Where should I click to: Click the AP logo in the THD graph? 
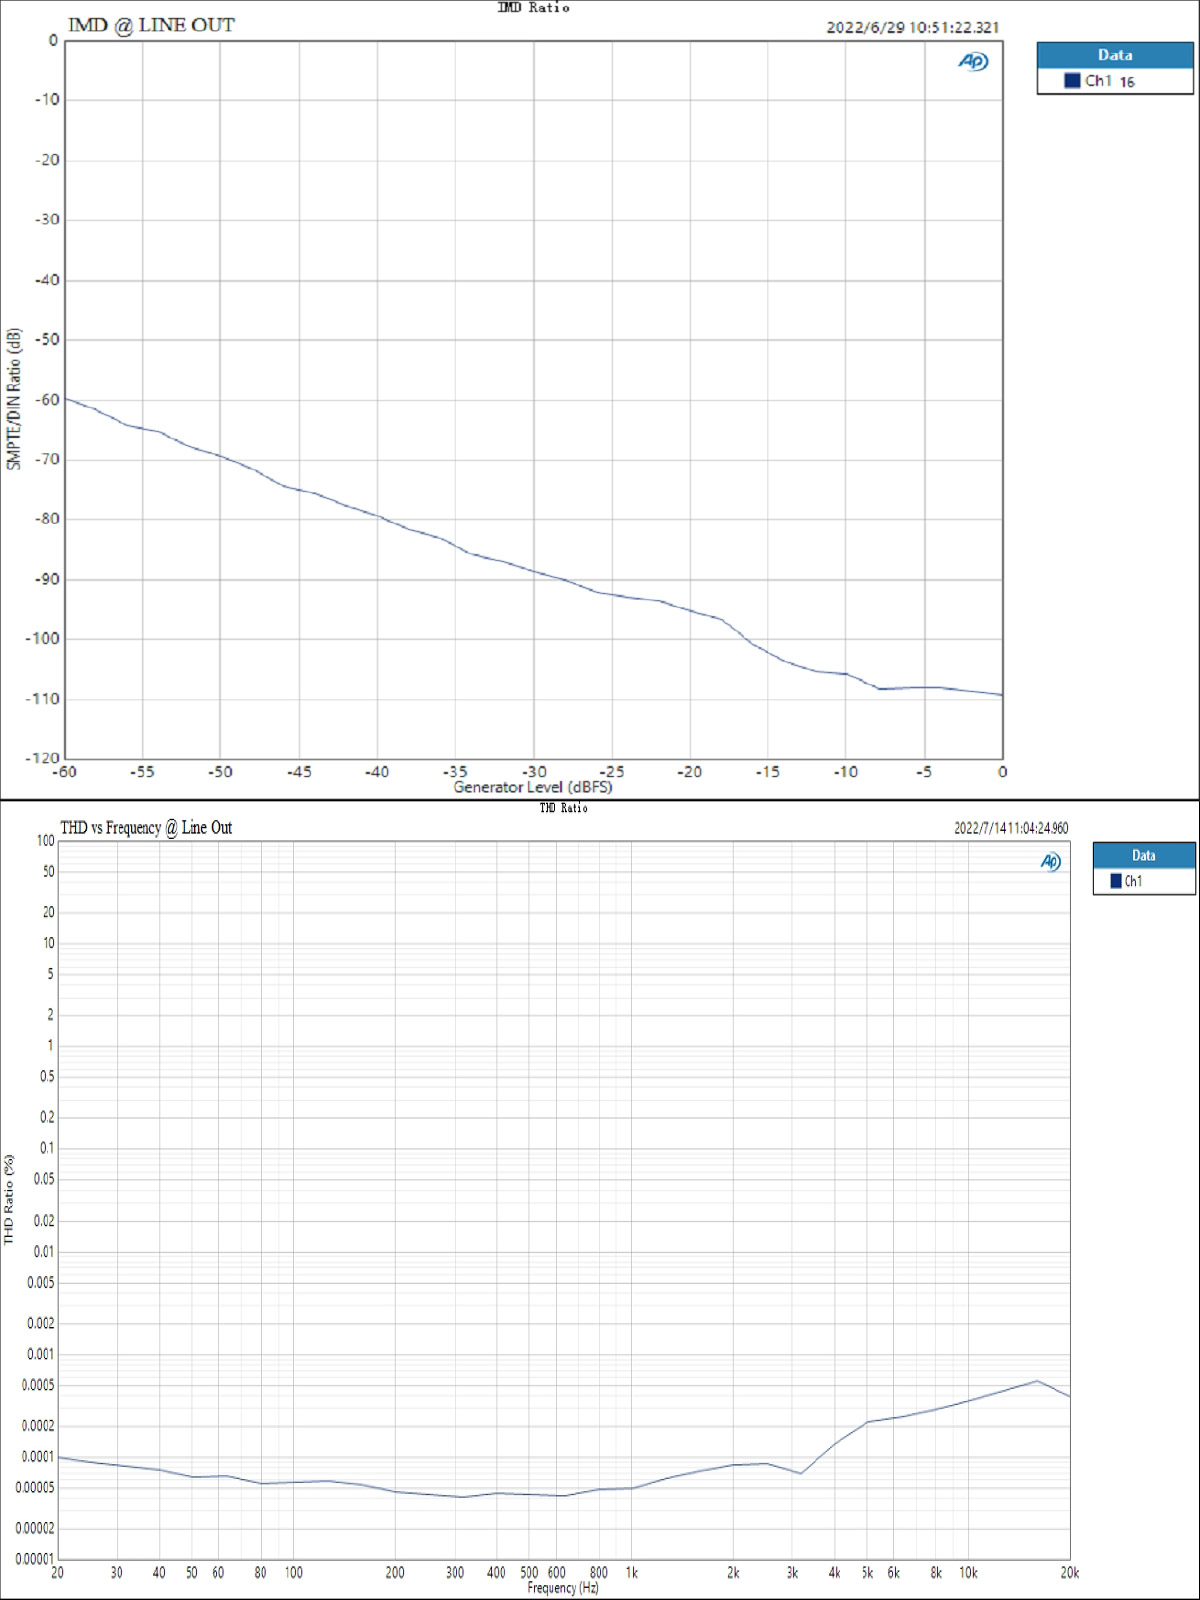(x=1050, y=862)
